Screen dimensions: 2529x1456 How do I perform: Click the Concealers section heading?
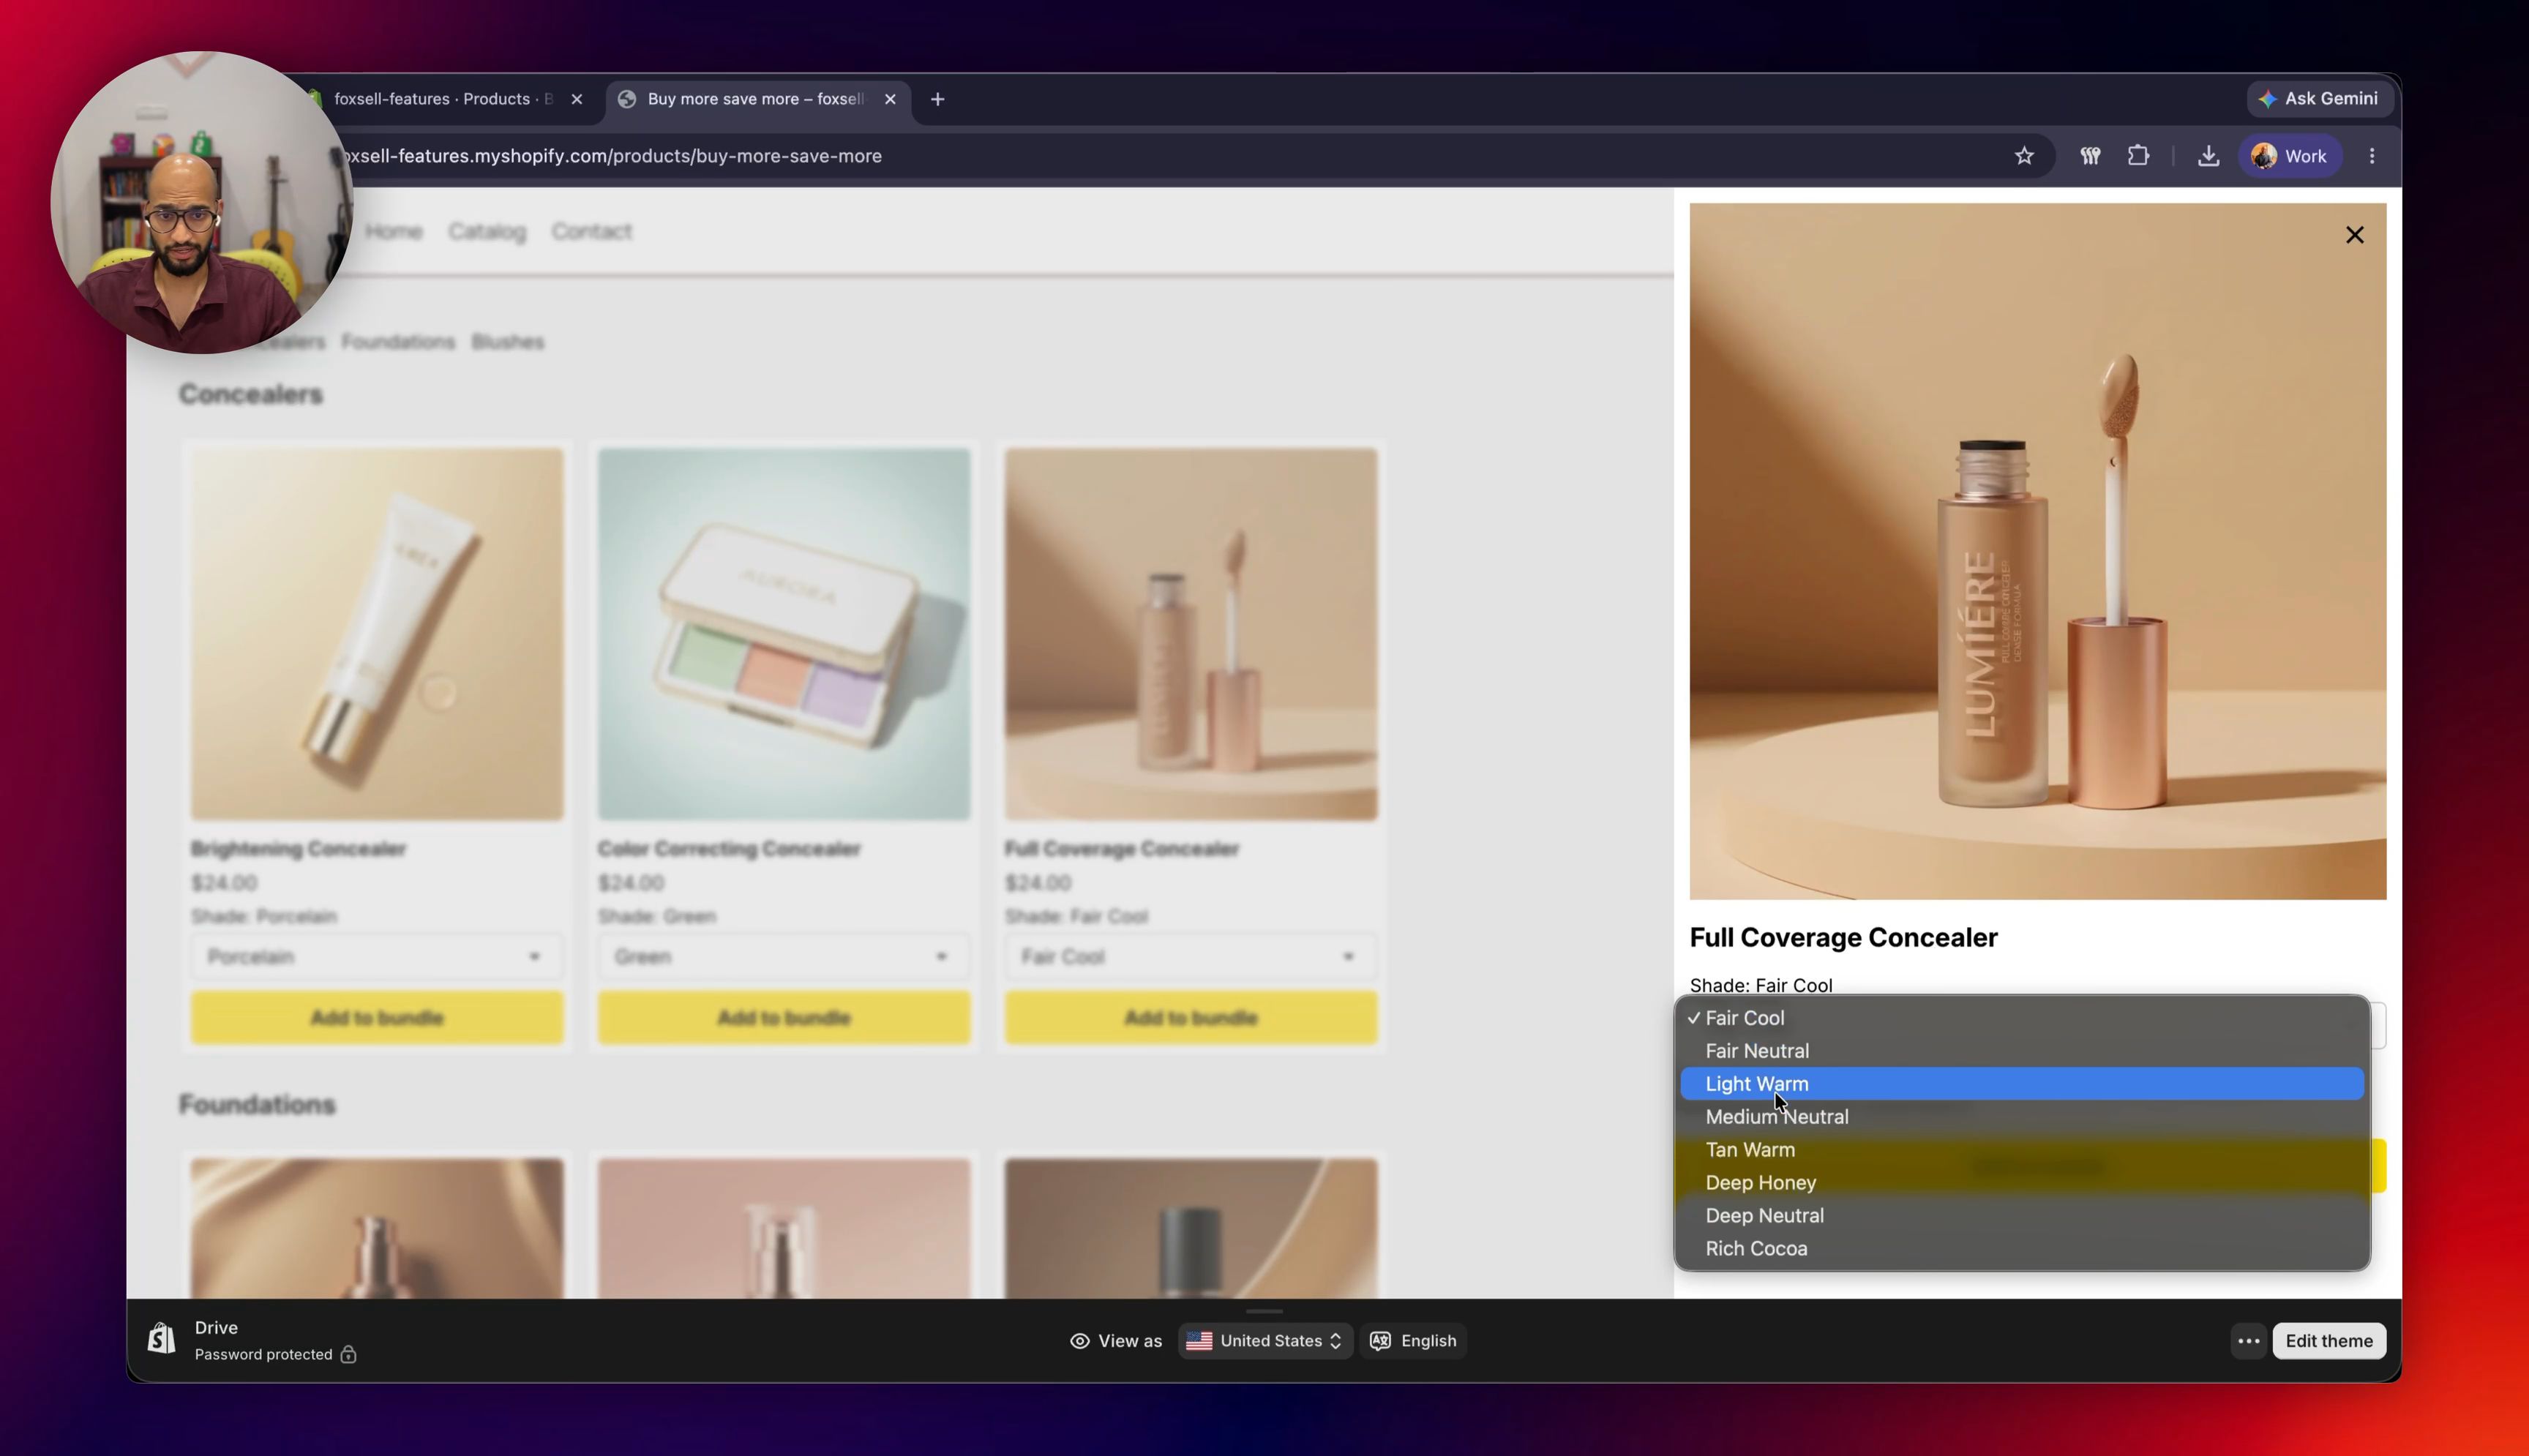point(251,394)
